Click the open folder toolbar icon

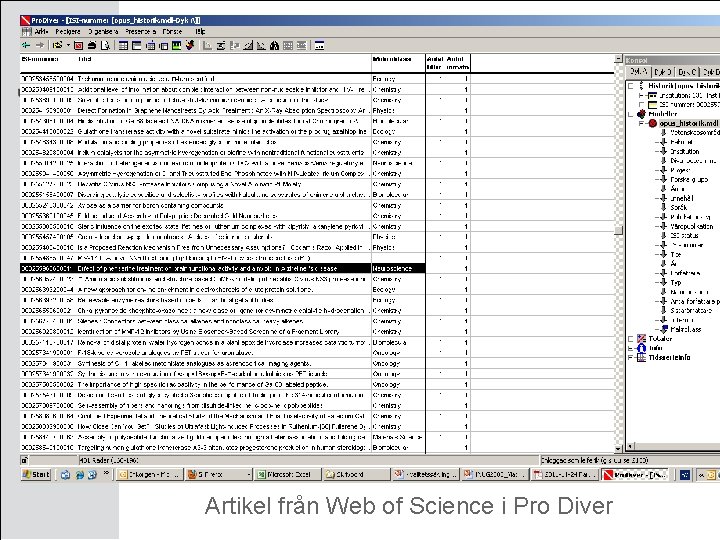(57, 45)
